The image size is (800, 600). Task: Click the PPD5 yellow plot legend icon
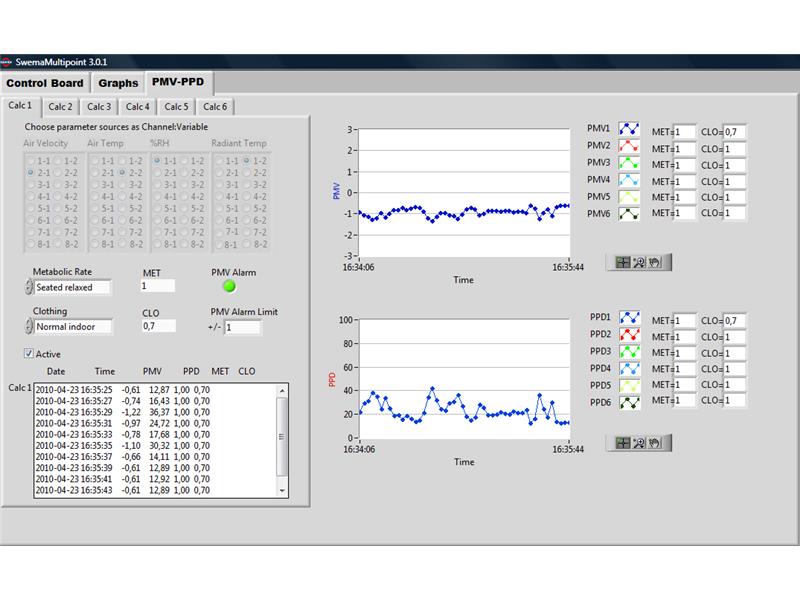point(630,385)
